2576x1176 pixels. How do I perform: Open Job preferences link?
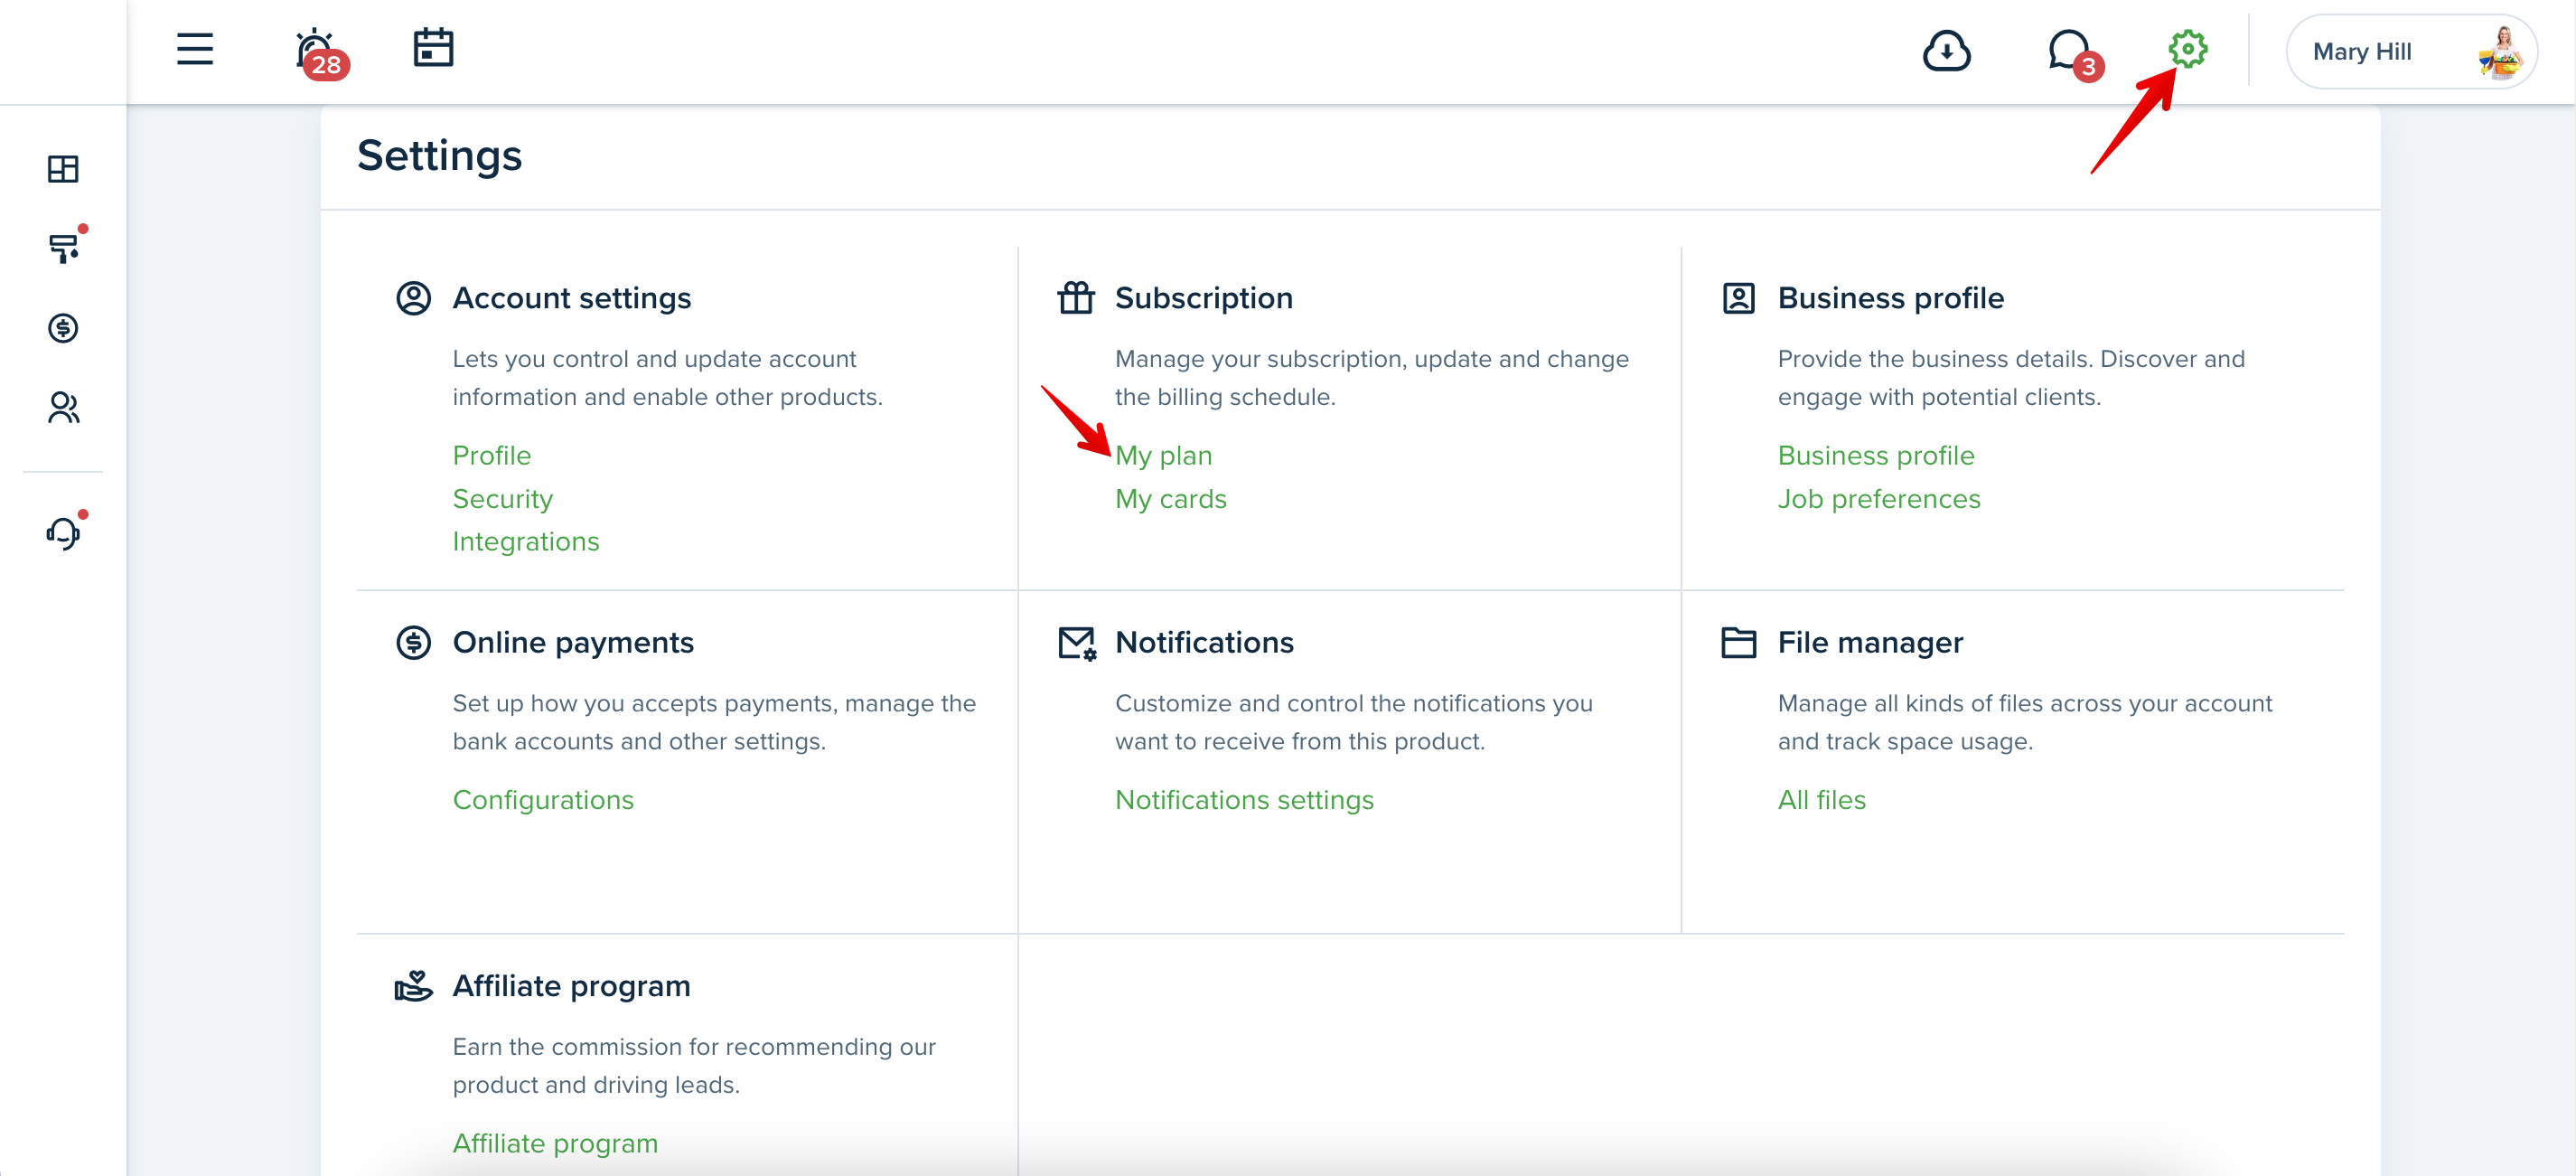pyautogui.click(x=1879, y=498)
